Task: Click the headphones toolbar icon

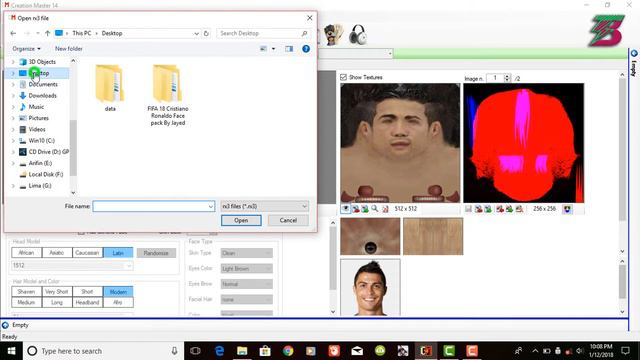Action: point(358,34)
